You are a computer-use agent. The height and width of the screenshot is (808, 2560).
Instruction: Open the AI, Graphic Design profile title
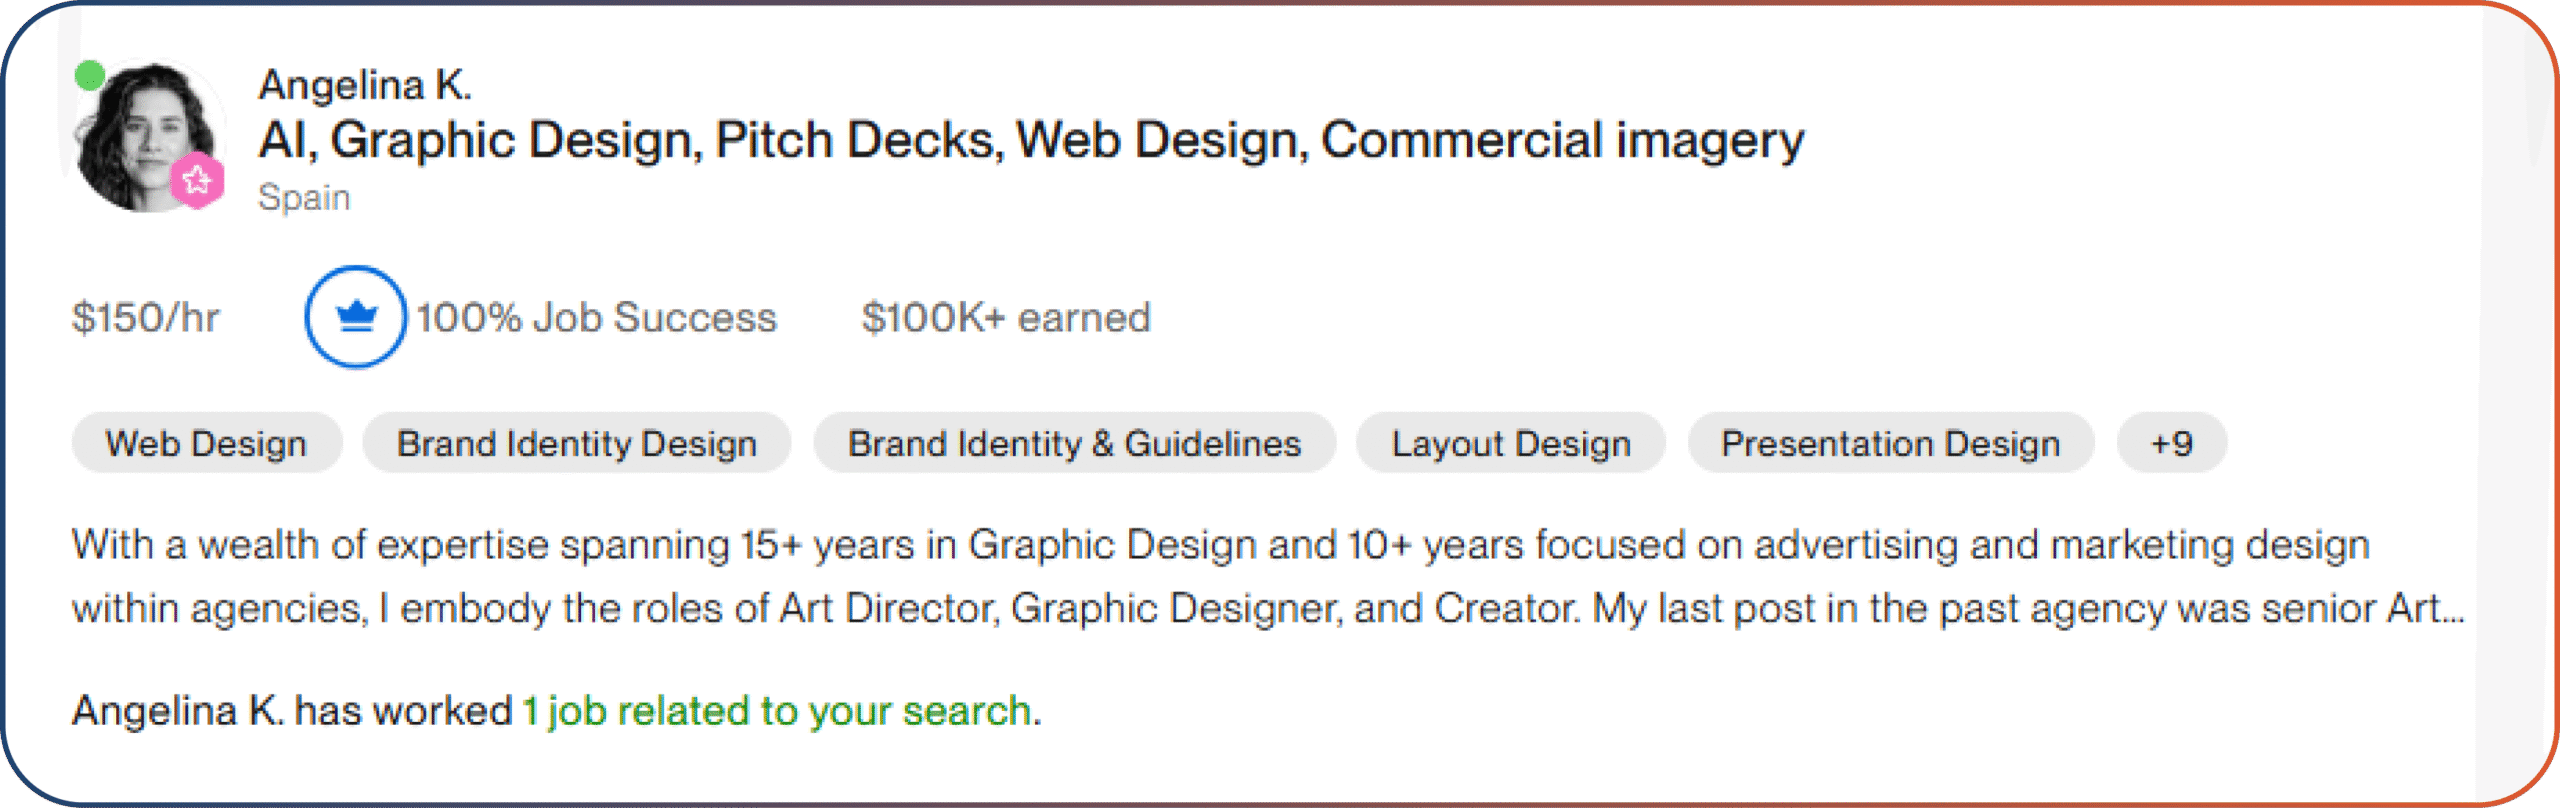1030,140
